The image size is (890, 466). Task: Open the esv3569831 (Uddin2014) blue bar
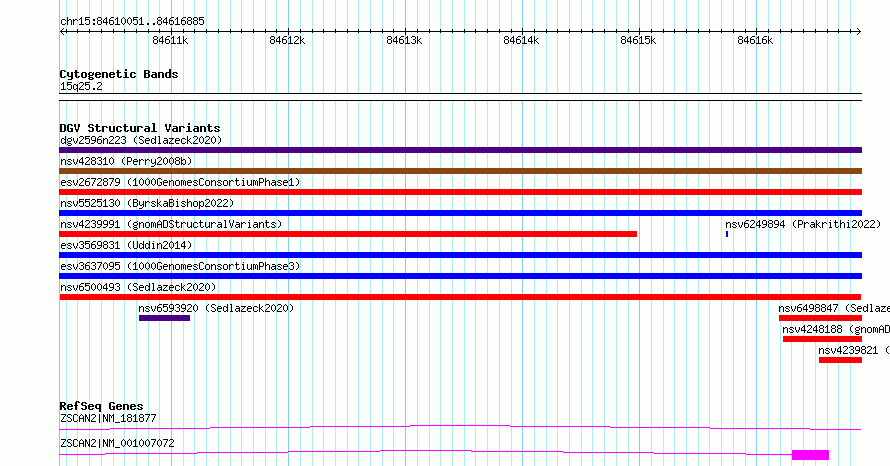click(x=460, y=255)
